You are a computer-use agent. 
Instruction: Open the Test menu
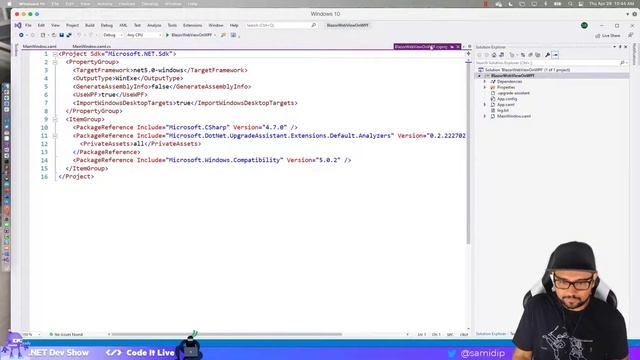137,25
